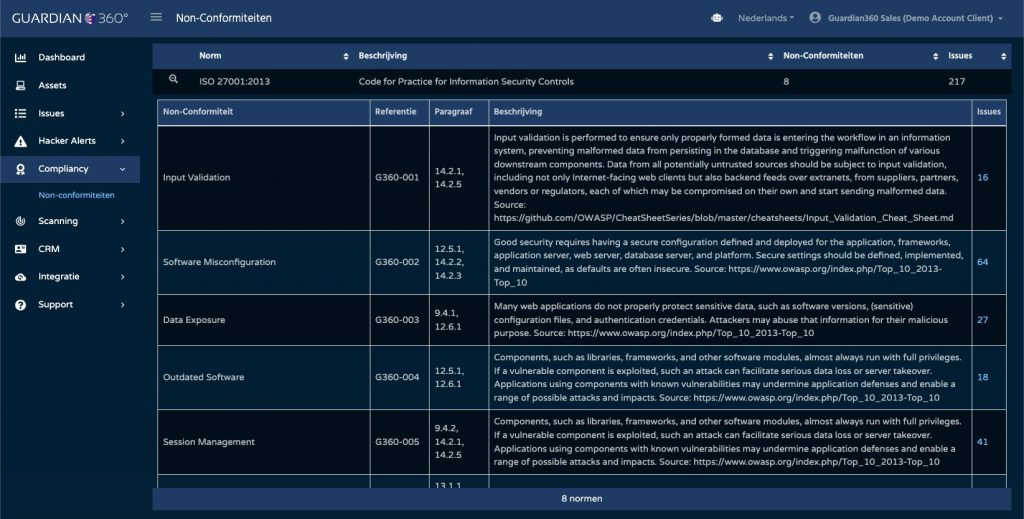Open the 41 issues link for Session Management

point(982,442)
